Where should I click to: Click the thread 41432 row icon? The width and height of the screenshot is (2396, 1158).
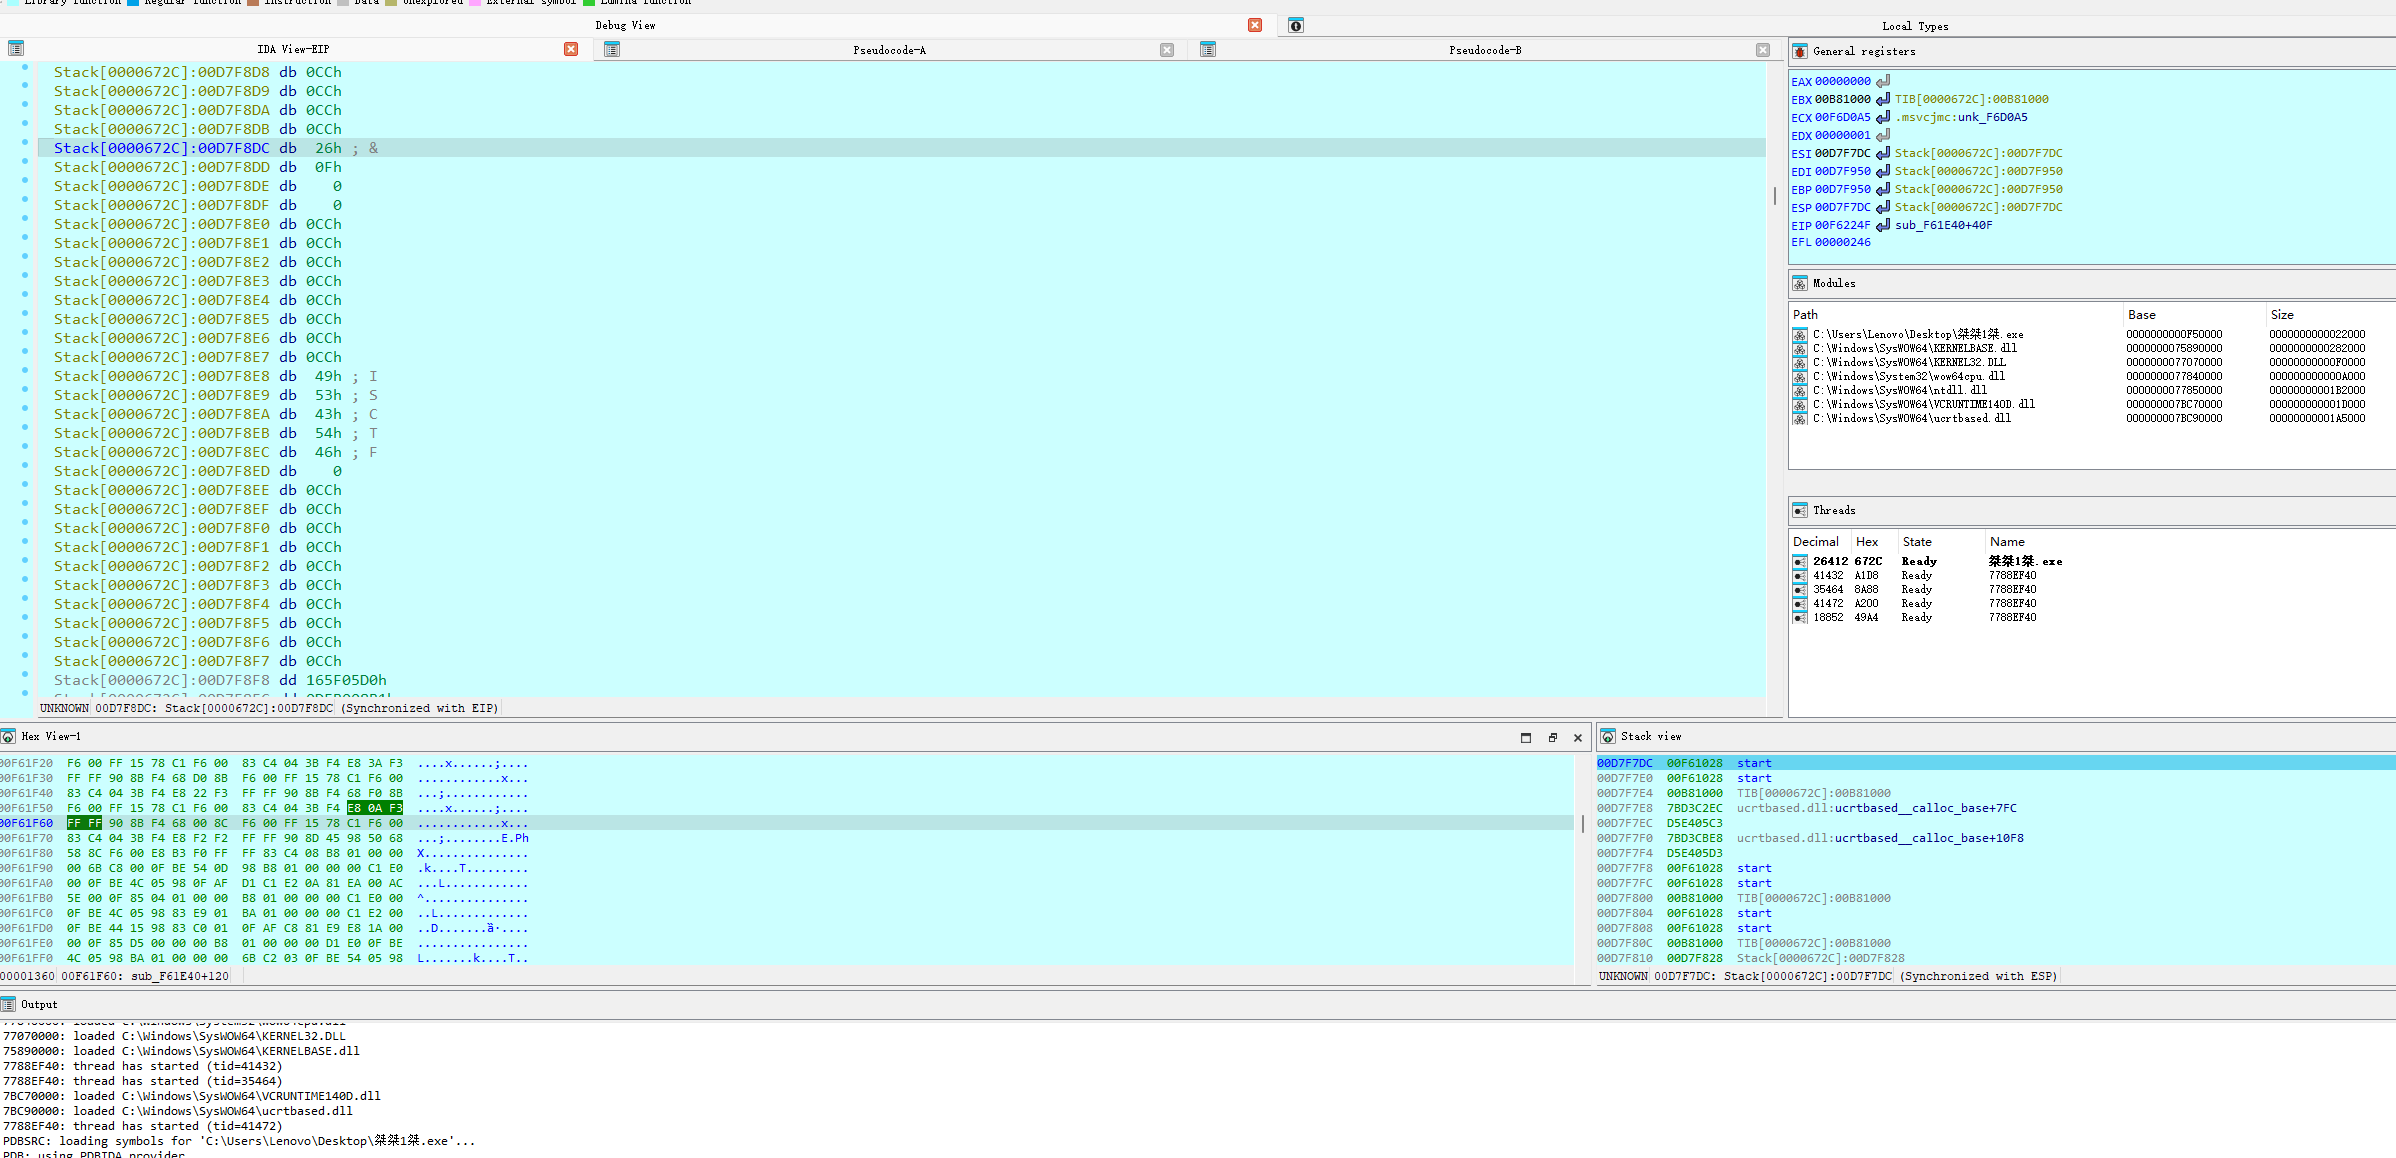click(x=1801, y=576)
